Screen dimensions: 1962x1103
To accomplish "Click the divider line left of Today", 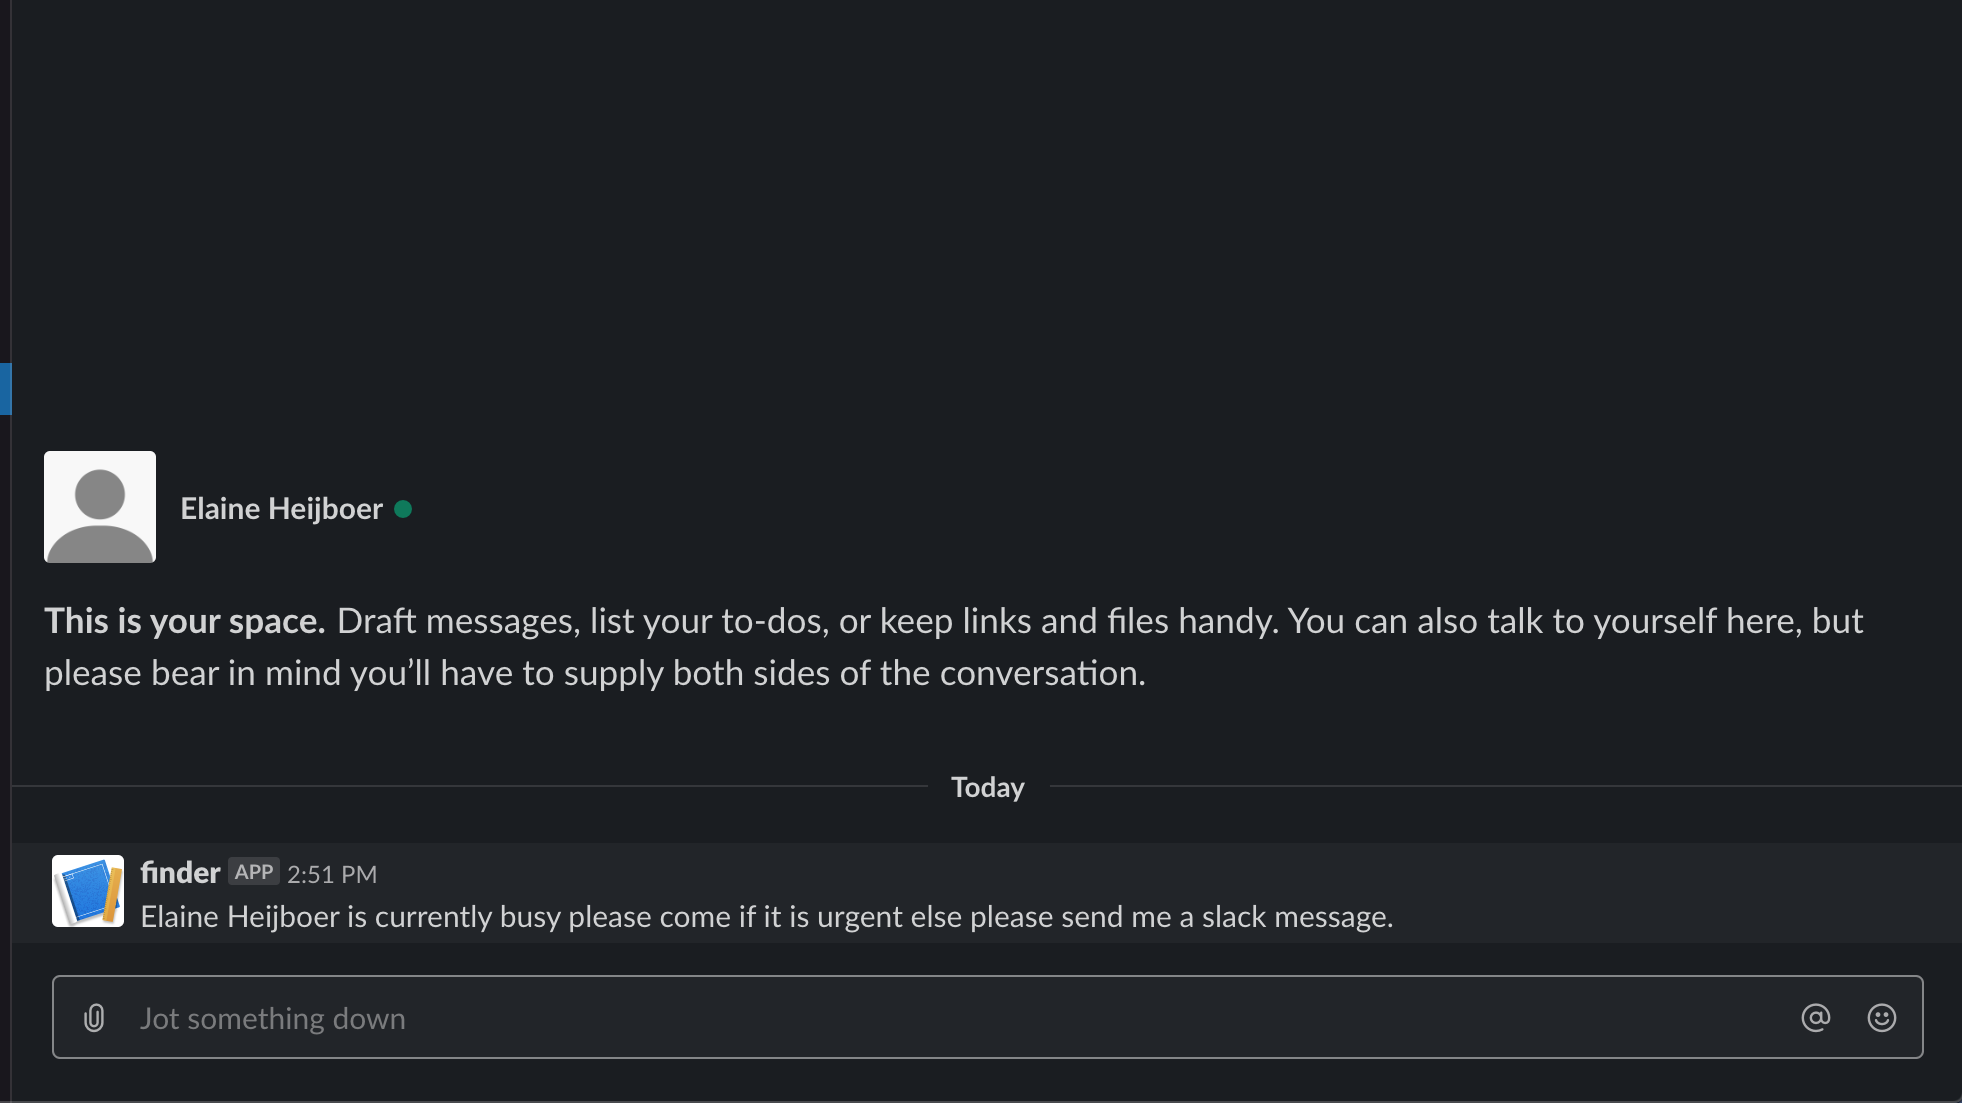I will click(470, 786).
